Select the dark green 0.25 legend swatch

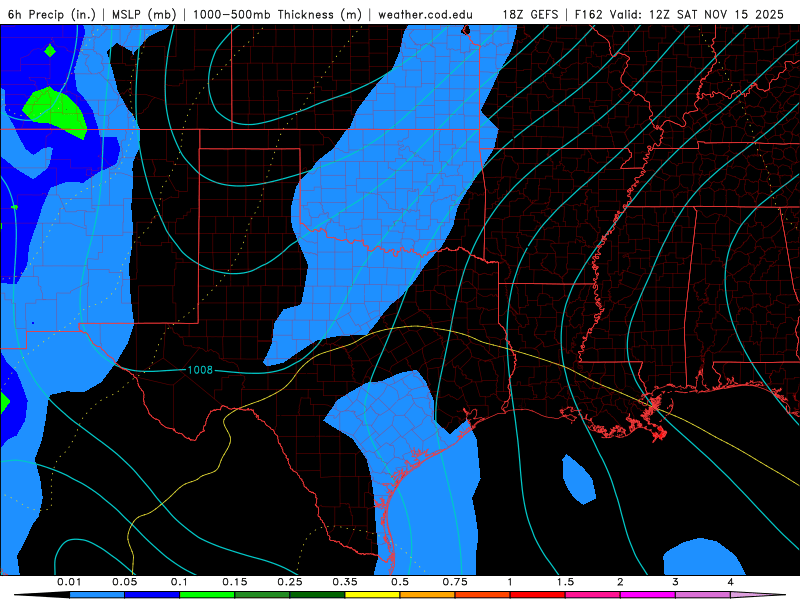point(317,595)
